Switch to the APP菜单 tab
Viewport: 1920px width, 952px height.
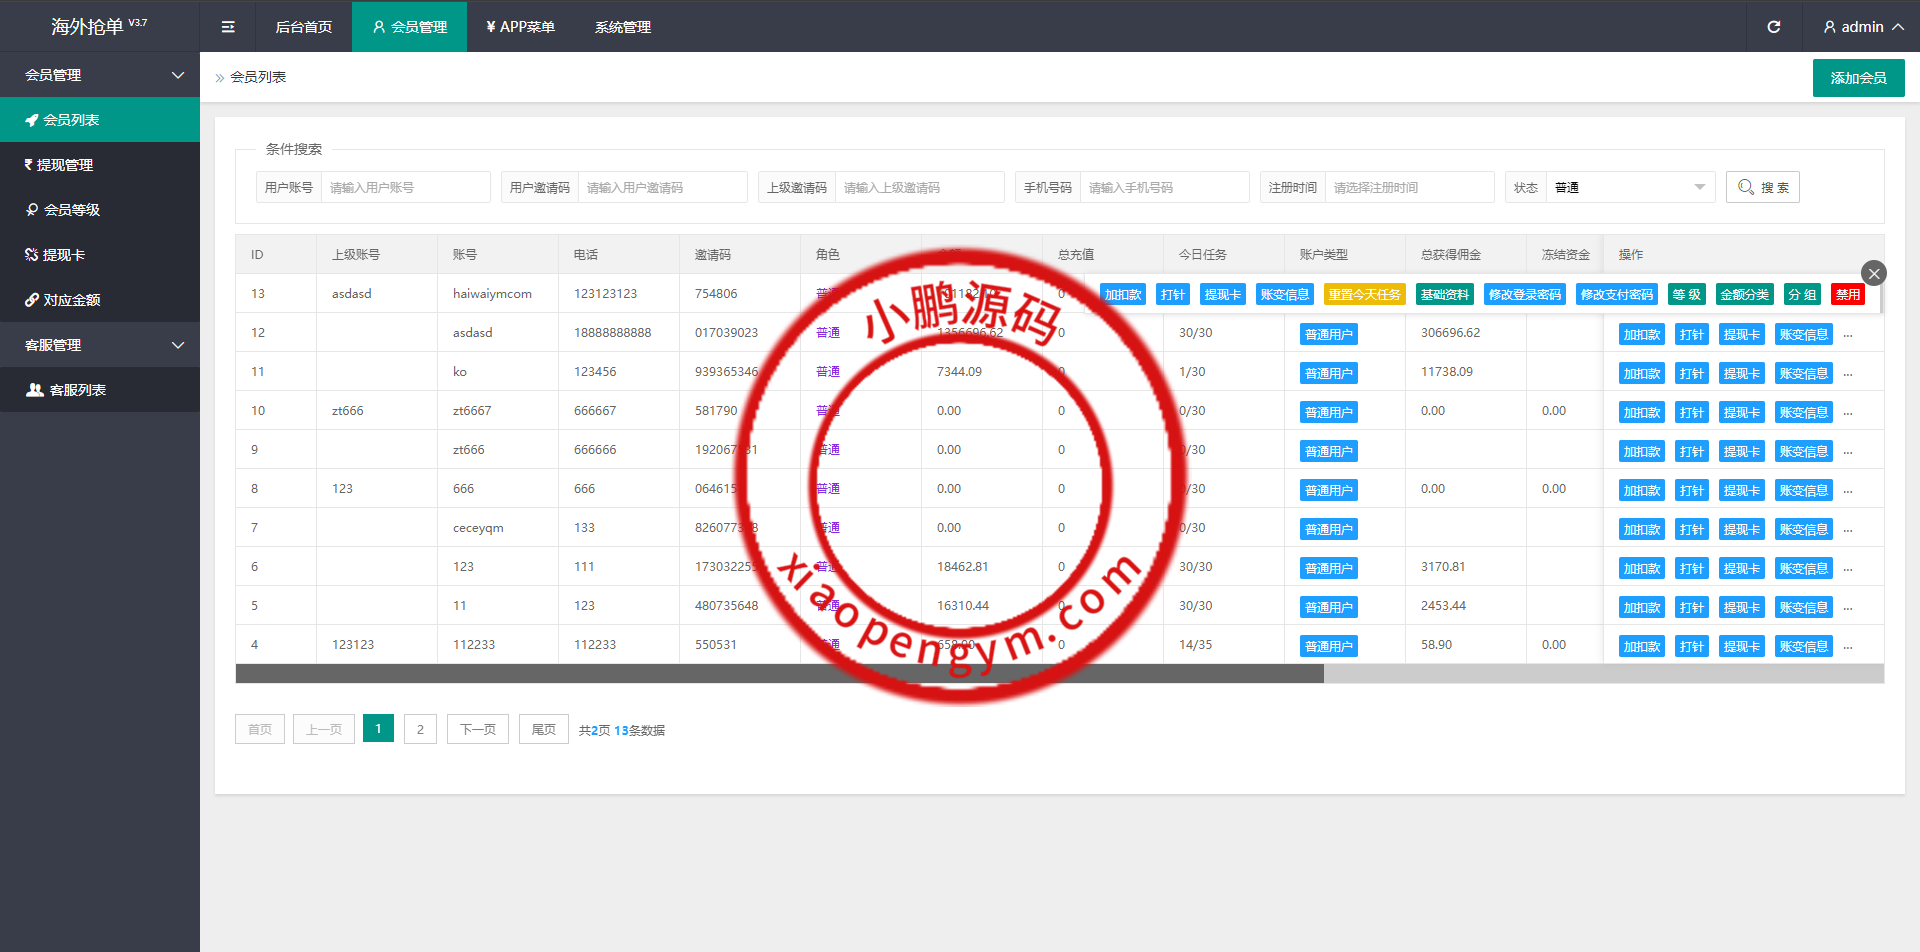[x=520, y=27]
